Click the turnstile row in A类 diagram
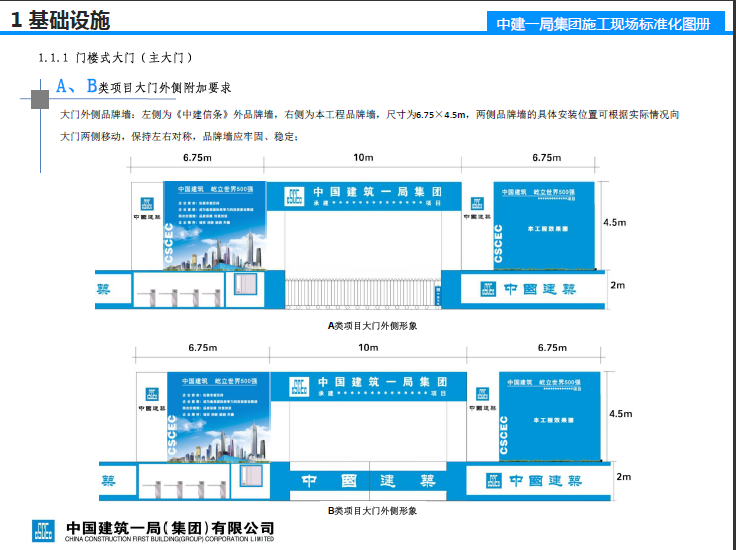 (x=179, y=298)
